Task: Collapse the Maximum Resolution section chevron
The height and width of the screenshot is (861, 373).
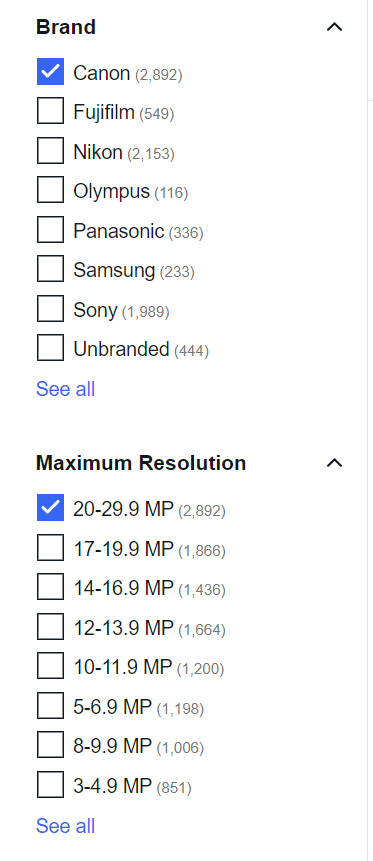Action: [x=335, y=463]
